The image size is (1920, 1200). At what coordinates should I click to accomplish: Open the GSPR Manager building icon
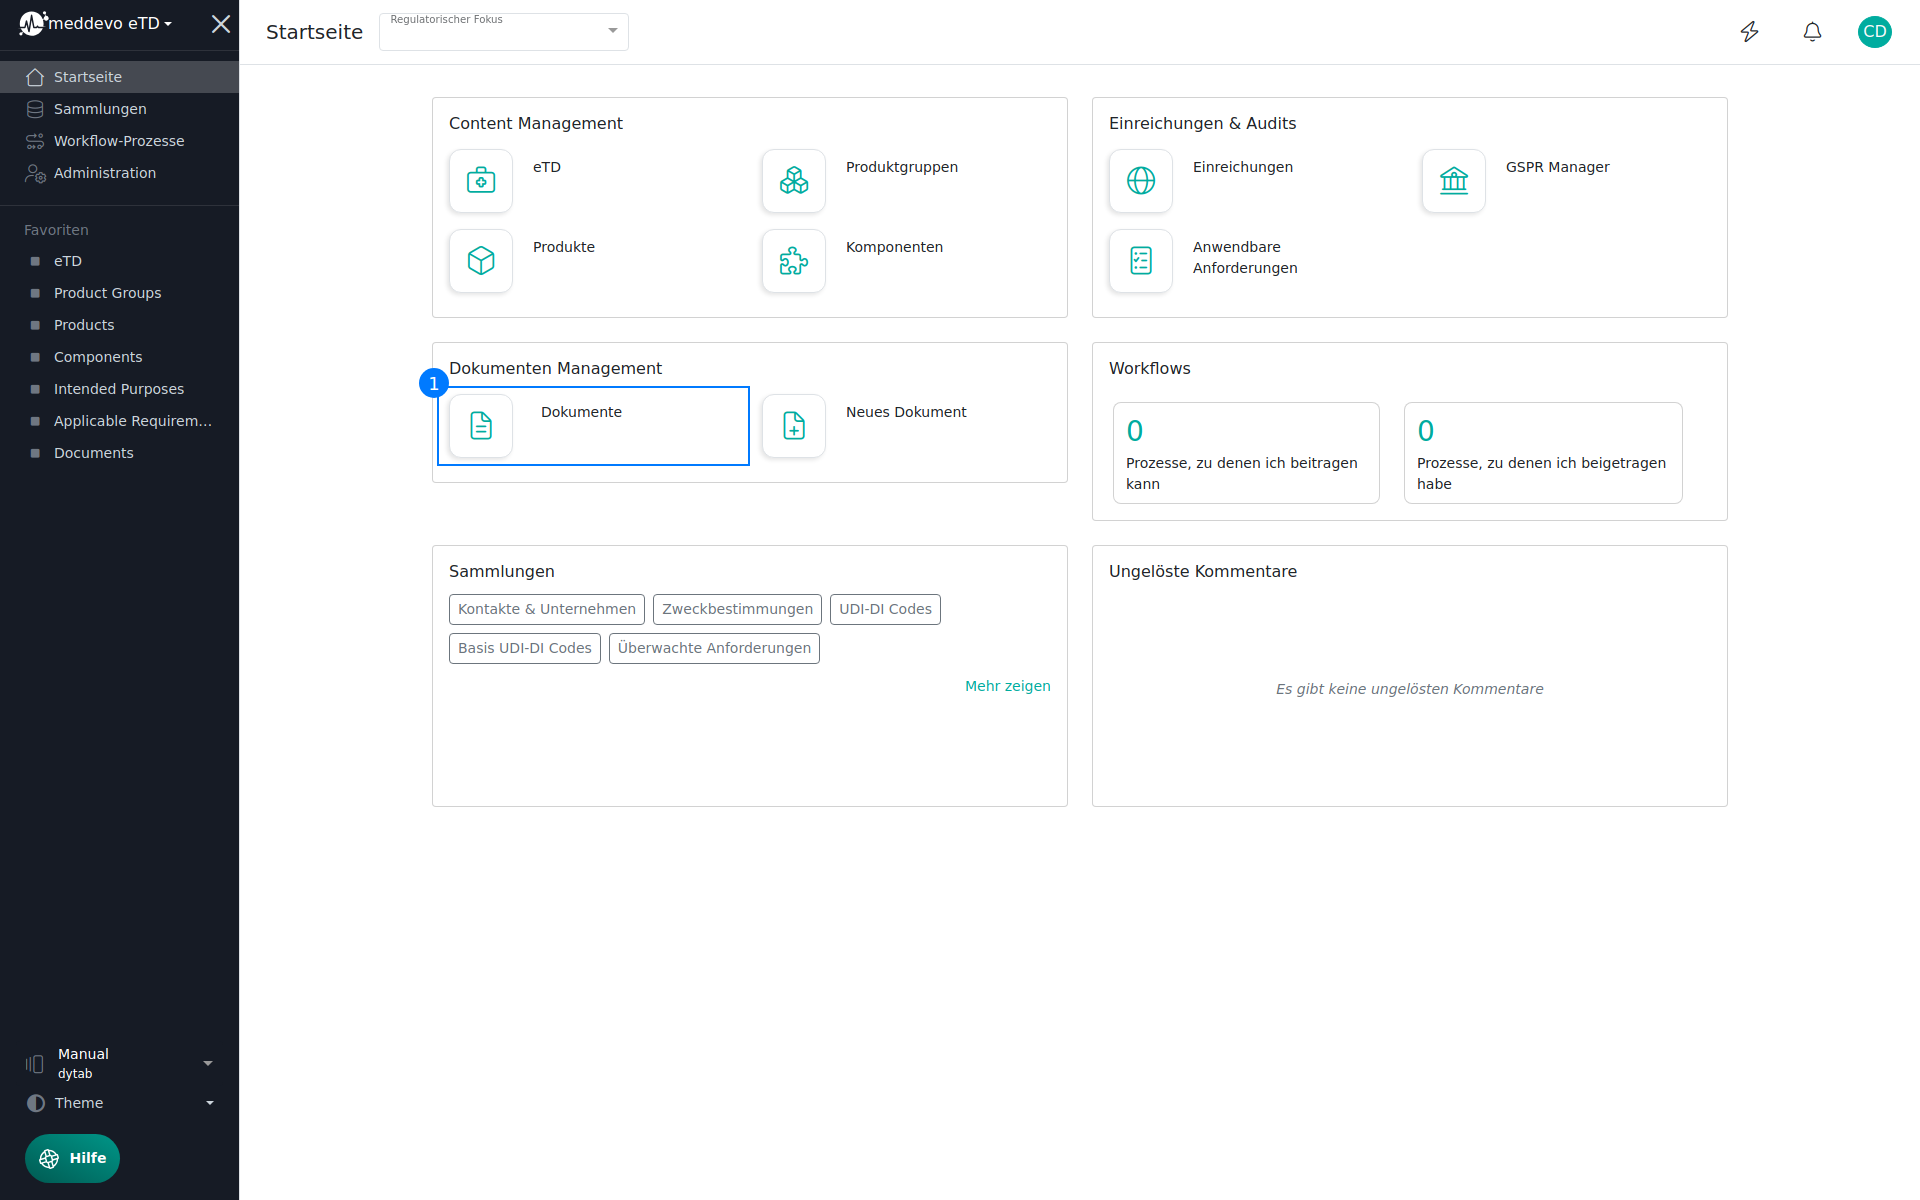click(x=1454, y=181)
